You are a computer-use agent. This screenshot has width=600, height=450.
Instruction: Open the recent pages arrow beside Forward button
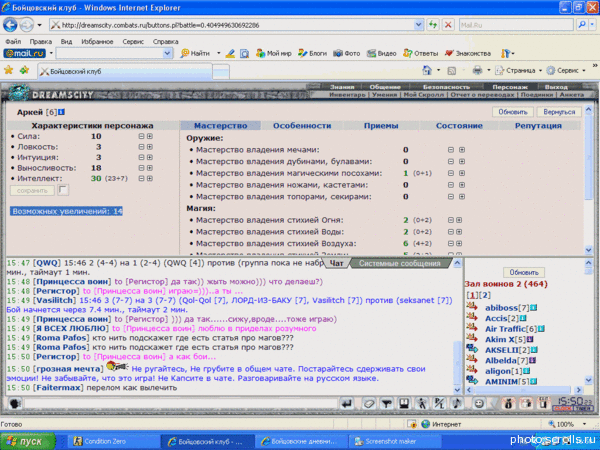point(39,25)
